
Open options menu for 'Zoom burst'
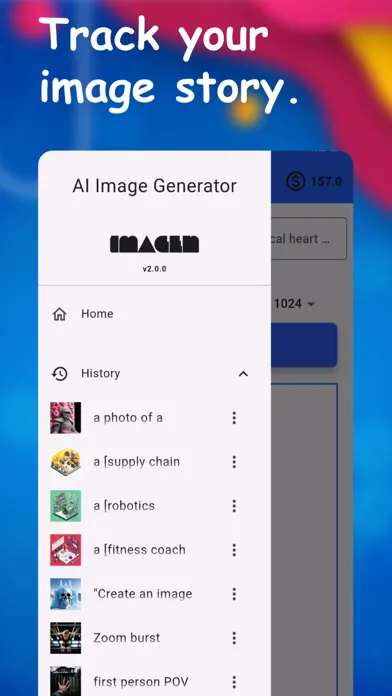[x=234, y=638]
